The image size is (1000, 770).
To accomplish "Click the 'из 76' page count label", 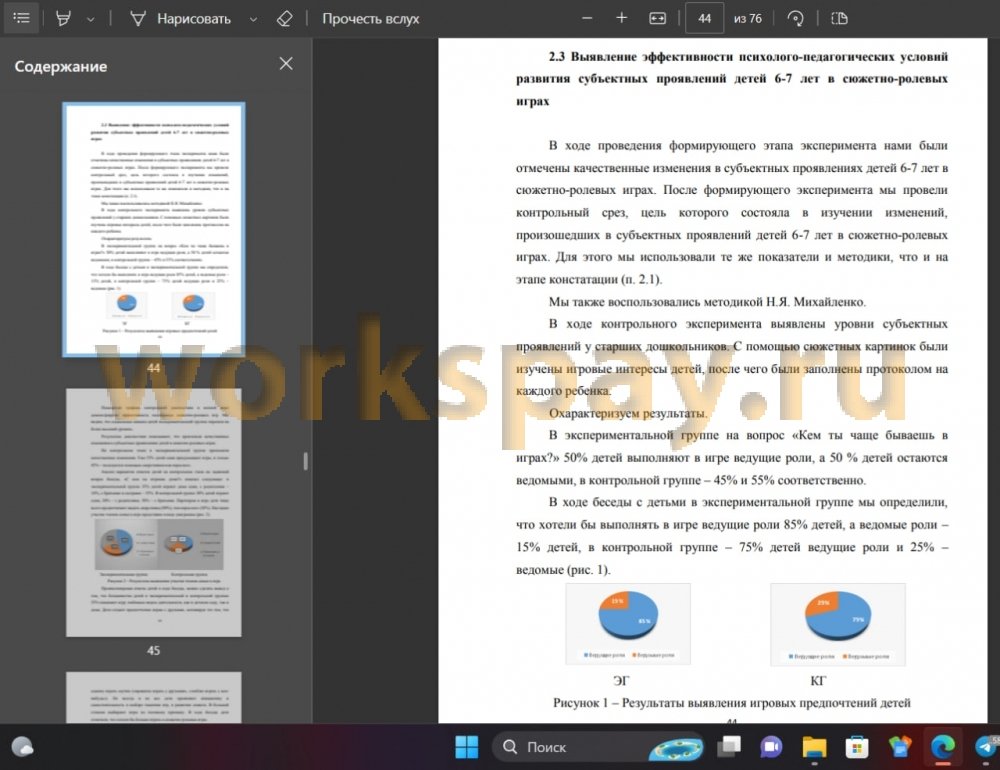I will point(747,19).
